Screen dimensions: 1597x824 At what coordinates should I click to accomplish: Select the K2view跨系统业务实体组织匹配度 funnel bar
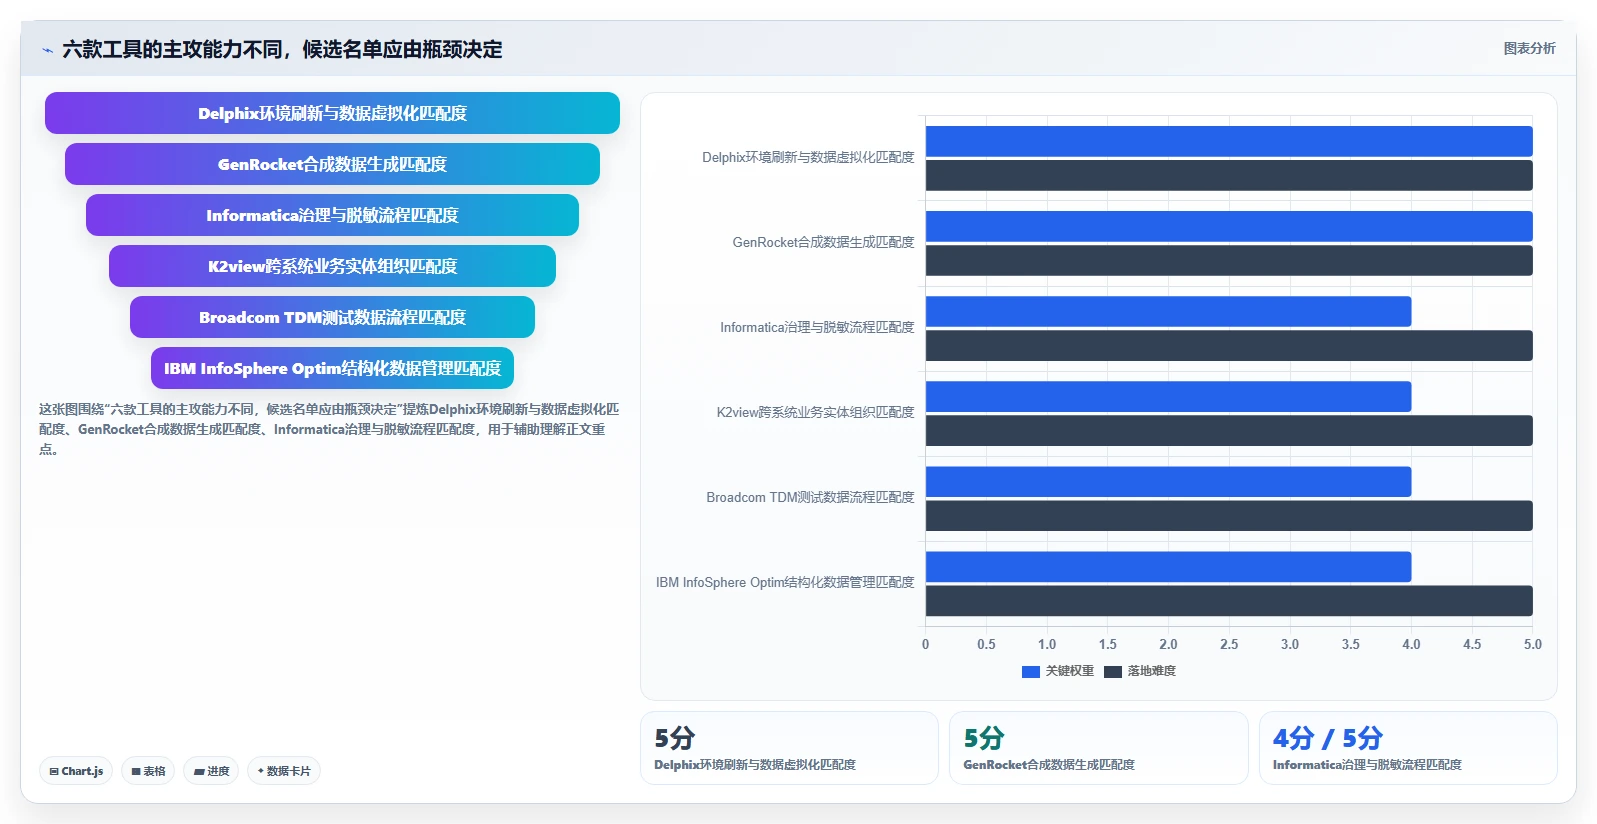click(x=332, y=266)
